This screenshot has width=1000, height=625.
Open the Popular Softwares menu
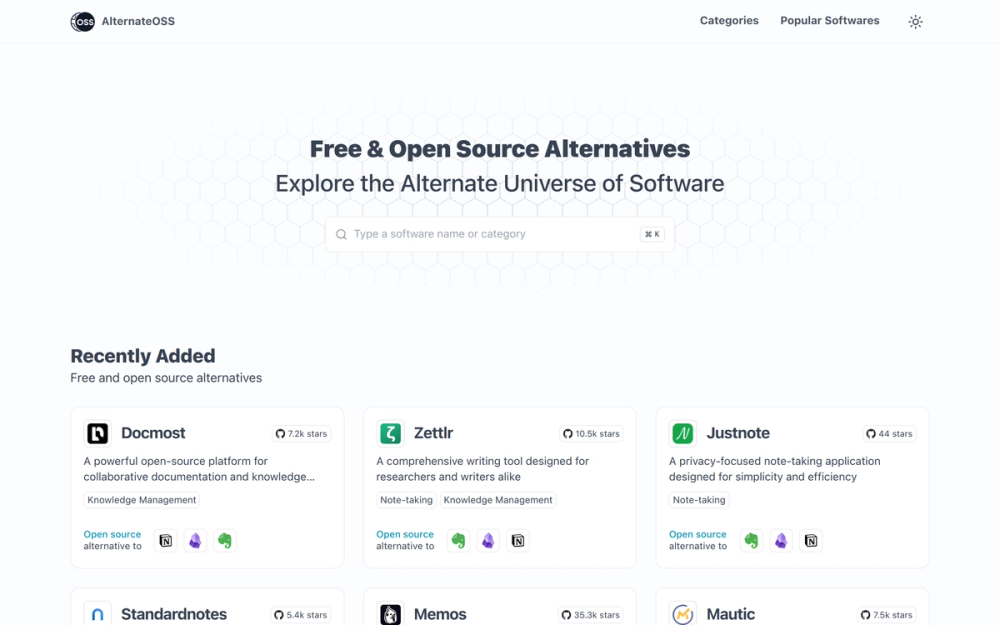click(x=829, y=20)
